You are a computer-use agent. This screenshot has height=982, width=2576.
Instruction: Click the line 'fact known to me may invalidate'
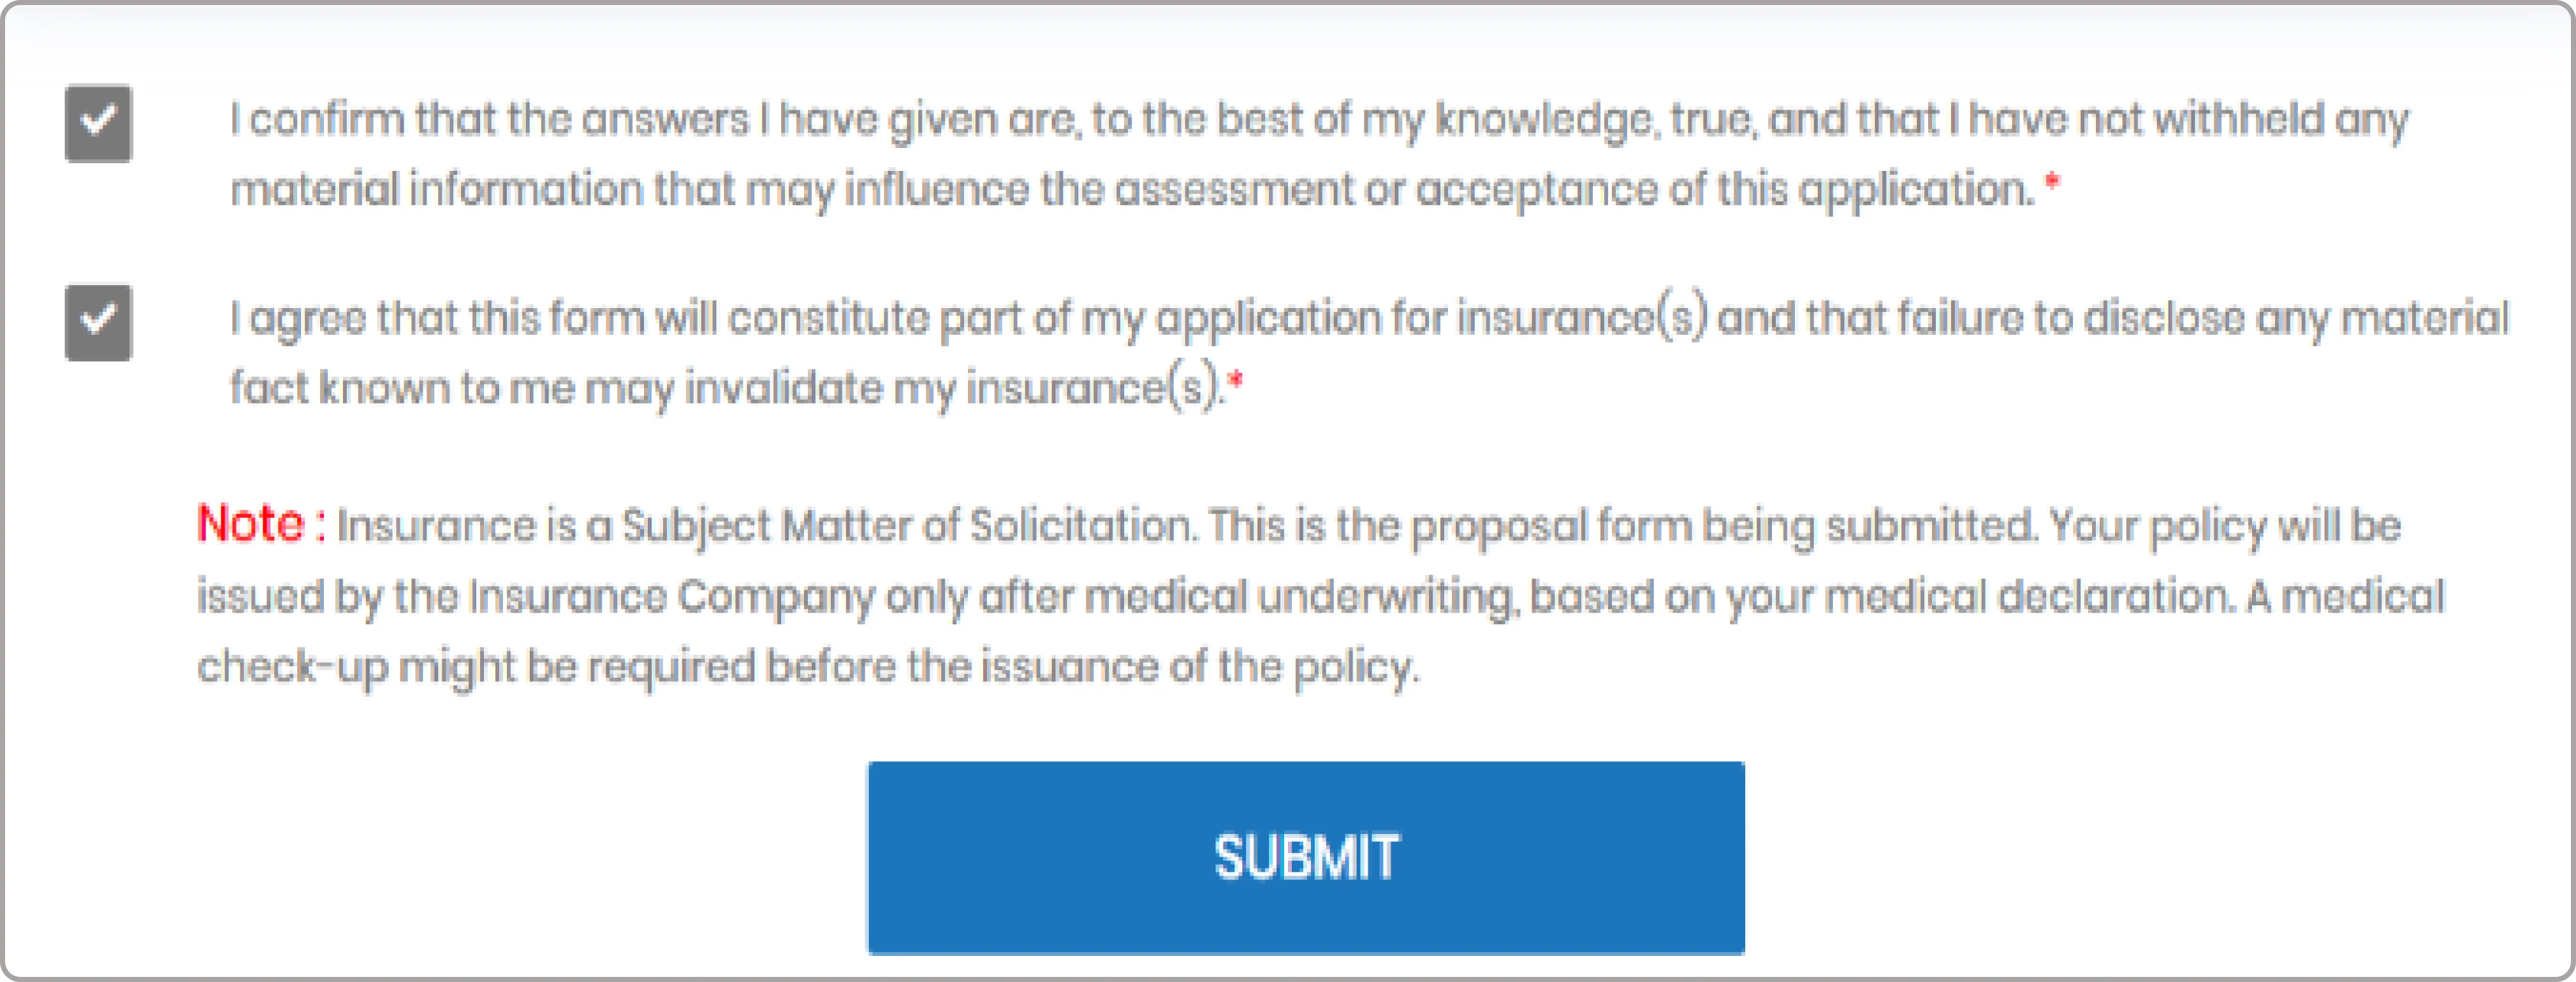pyautogui.click(x=726, y=388)
